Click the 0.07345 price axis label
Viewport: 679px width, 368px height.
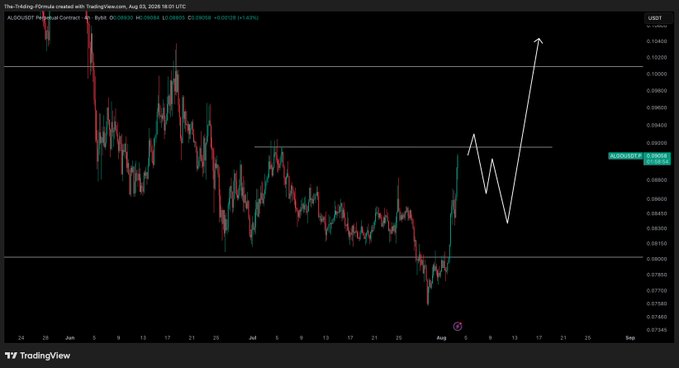click(x=656, y=330)
